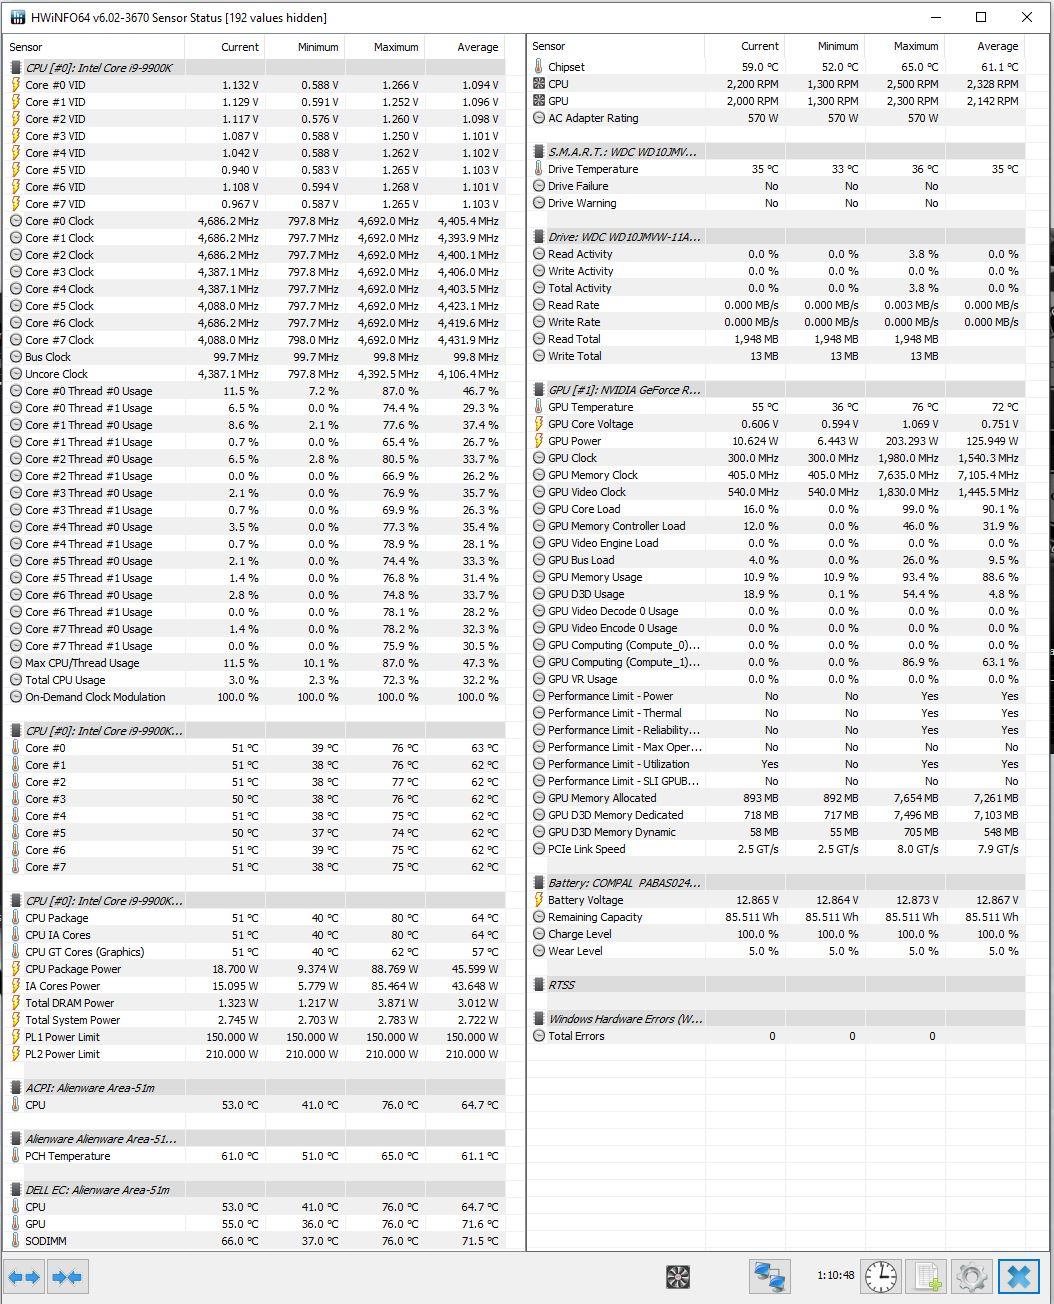Select the PL1 Power Limit row
The height and width of the screenshot is (1304, 1054).
point(255,1037)
